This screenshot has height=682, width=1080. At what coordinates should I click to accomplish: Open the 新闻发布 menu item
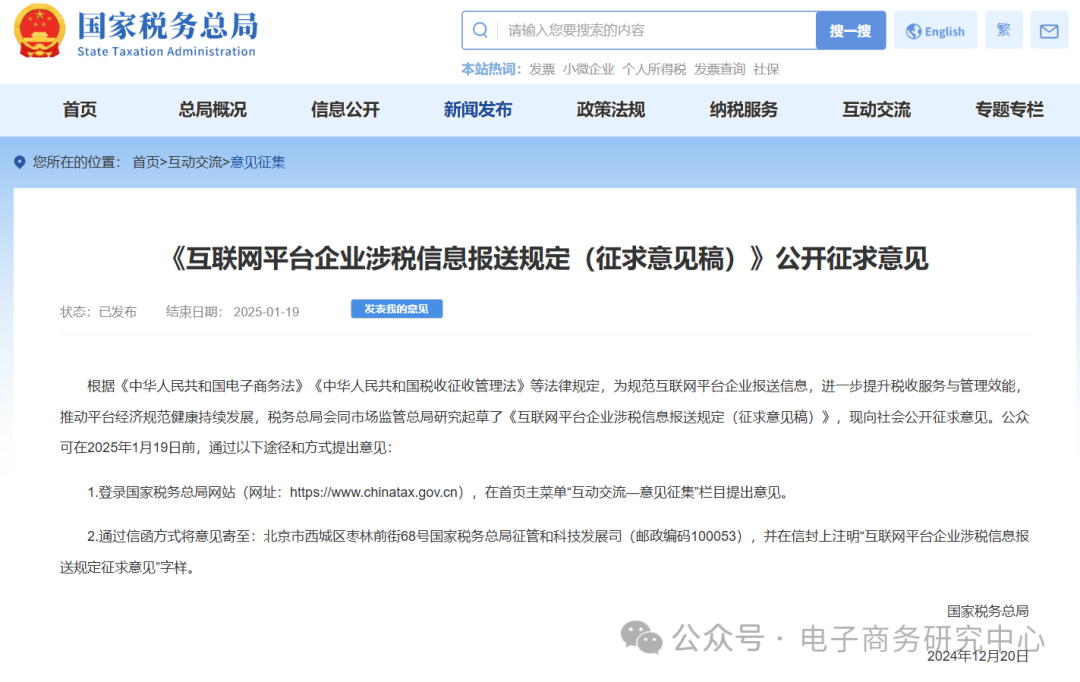(x=478, y=110)
